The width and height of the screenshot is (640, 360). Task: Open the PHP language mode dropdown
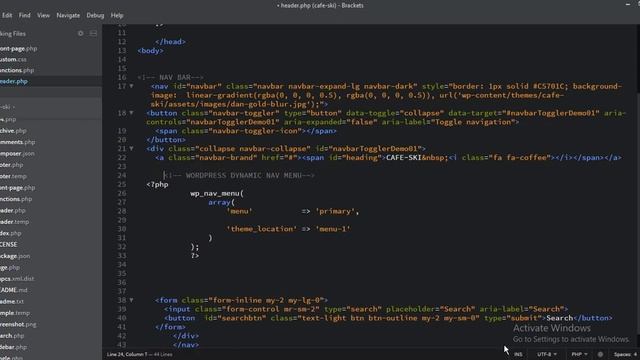[x=579, y=354]
